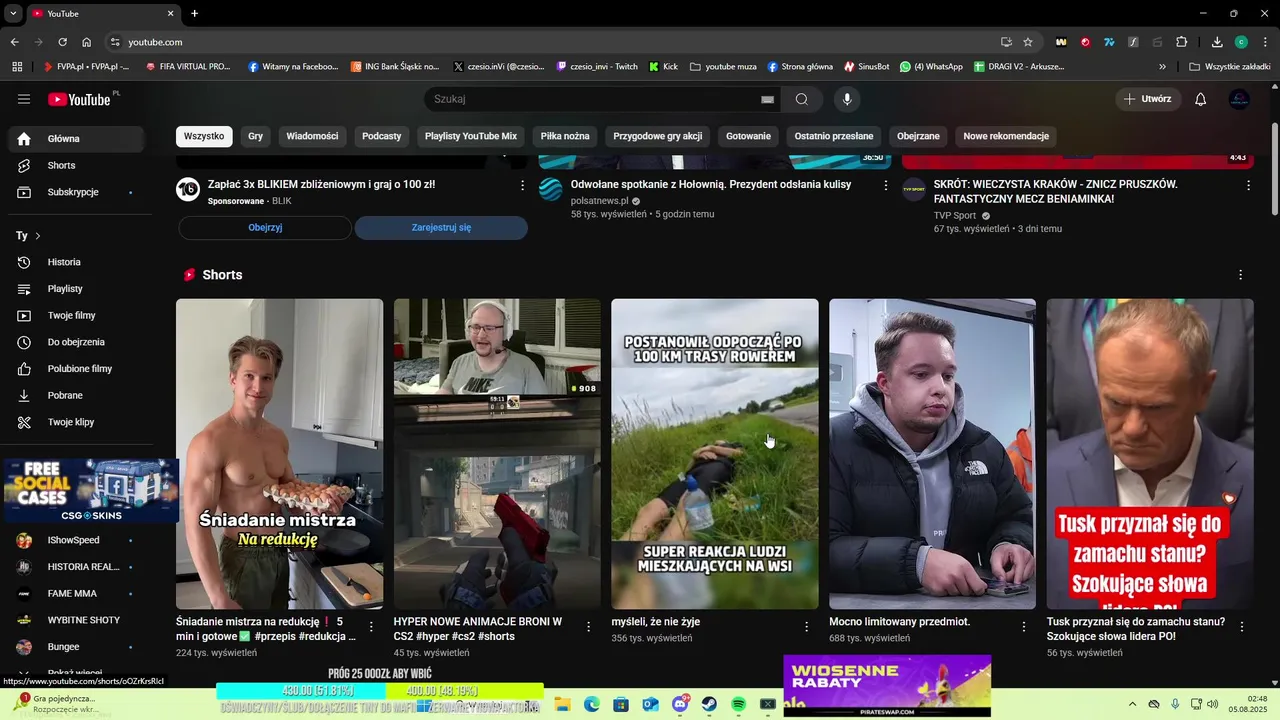
Task: Open Steam from the taskbar
Action: (709, 705)
